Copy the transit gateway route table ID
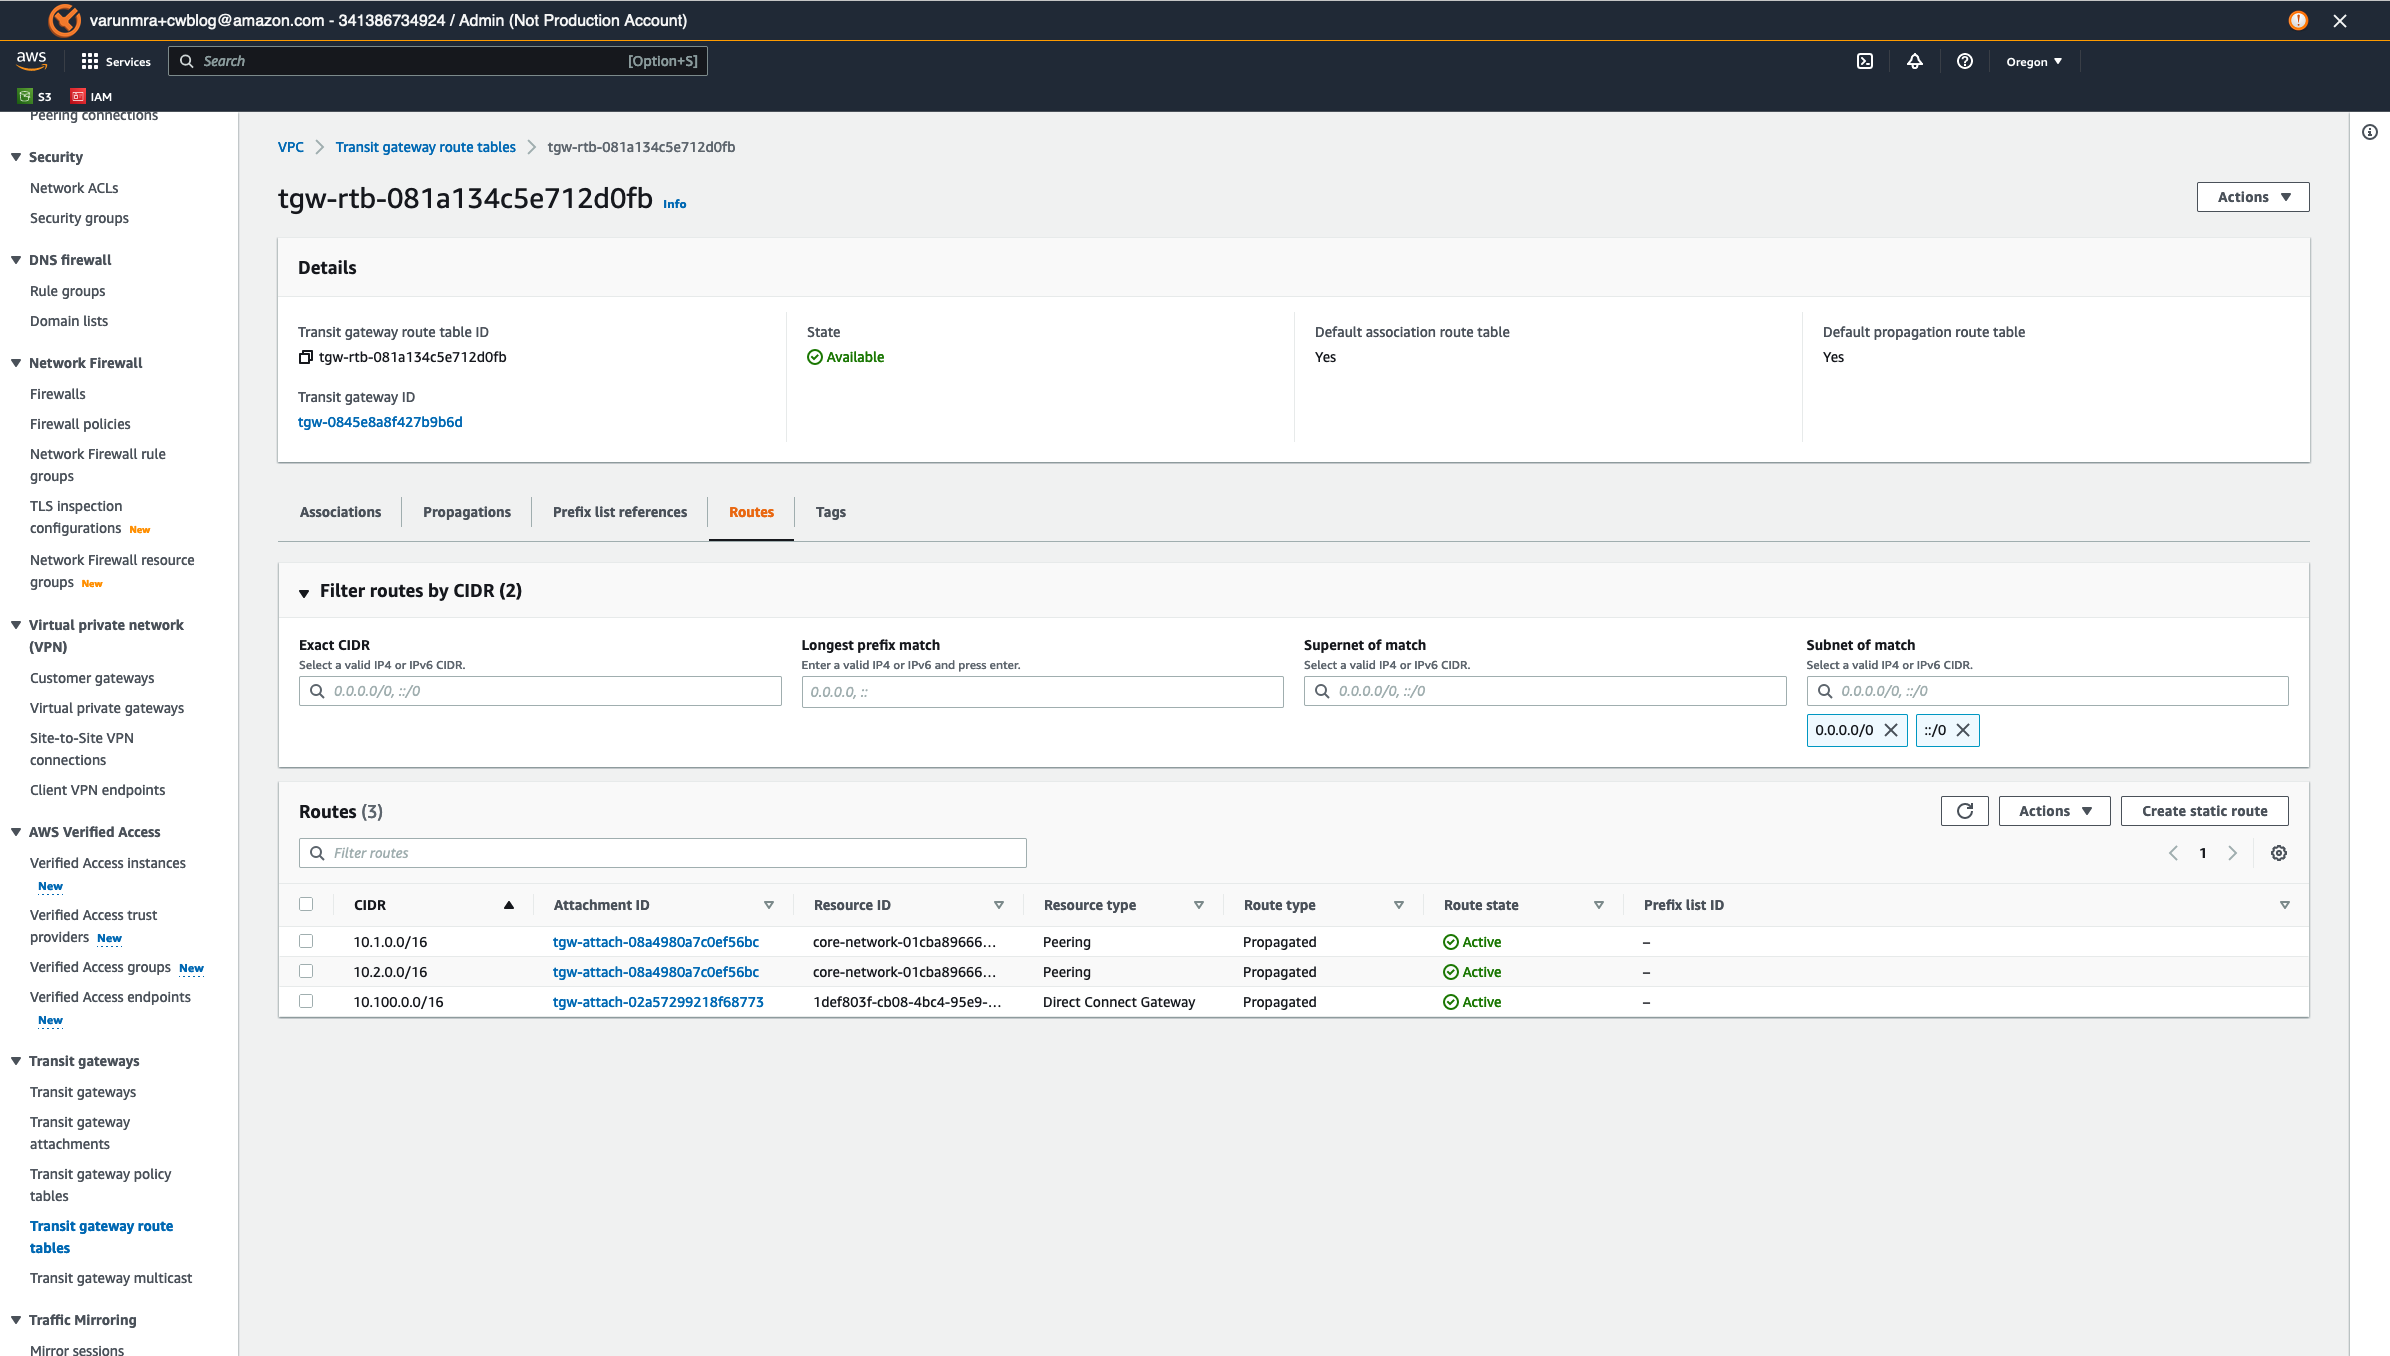 pos(306,357)
